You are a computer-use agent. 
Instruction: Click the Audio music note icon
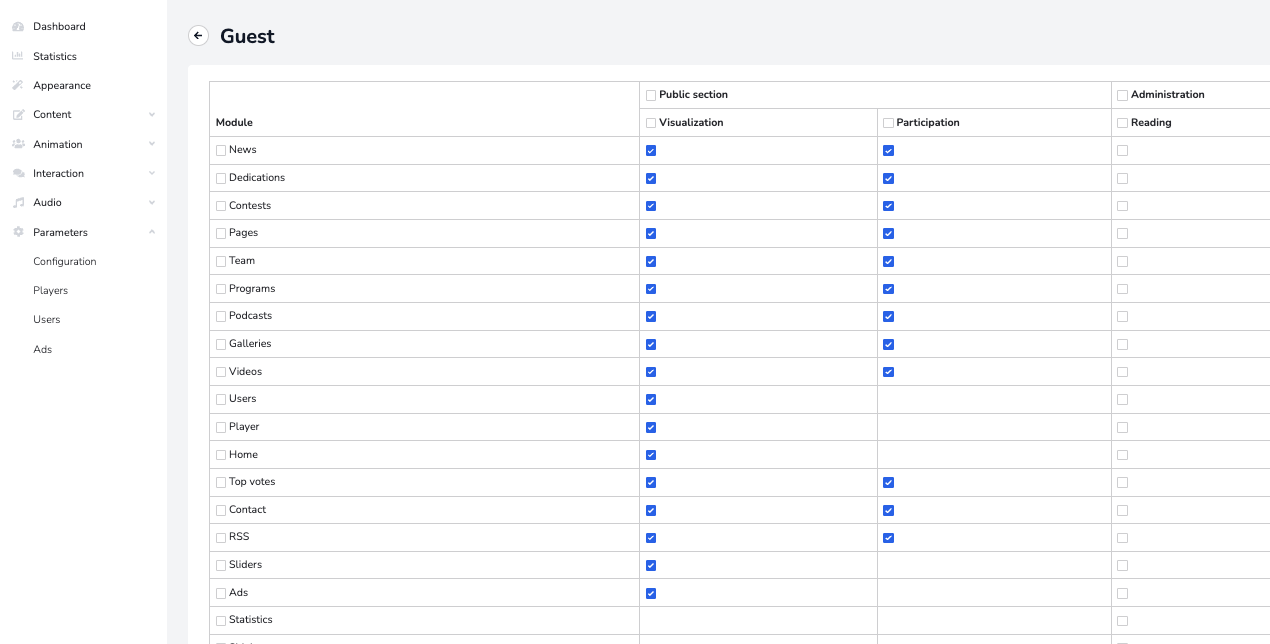click(x=18, y=202)
